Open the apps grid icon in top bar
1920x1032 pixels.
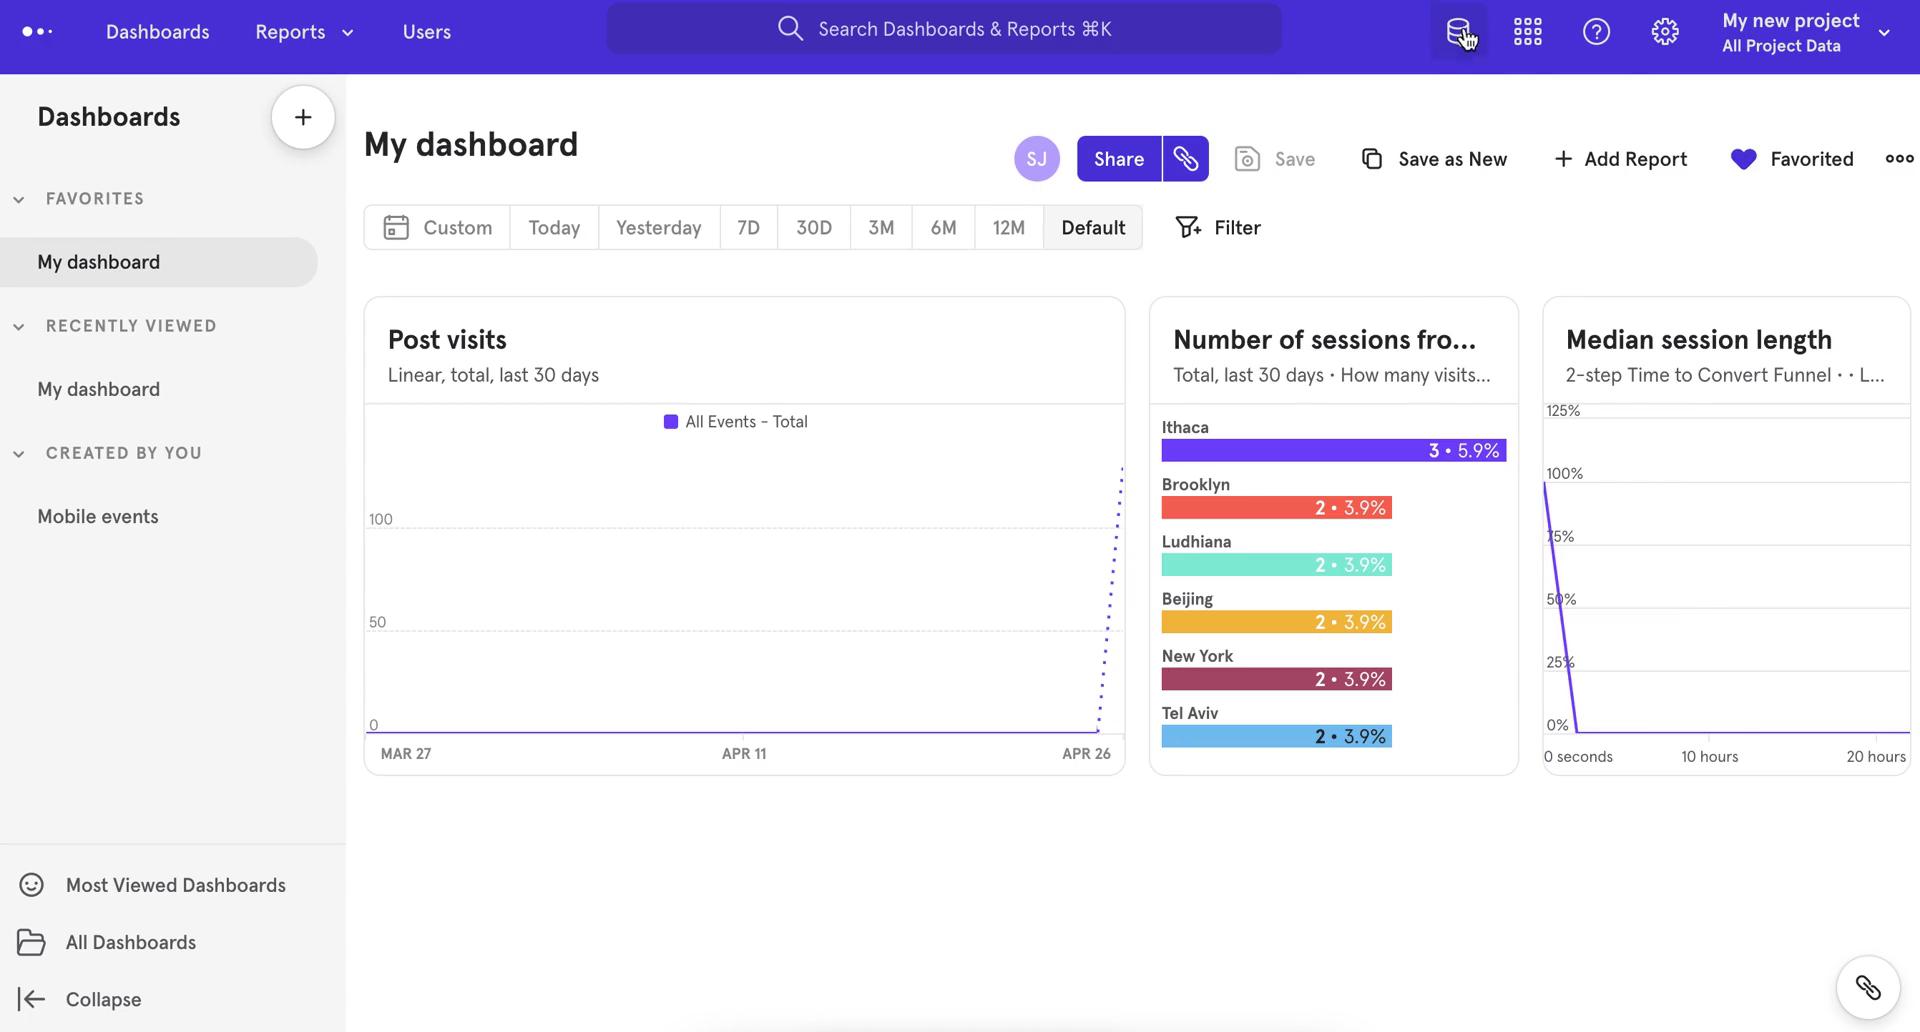pos(1527,31)
